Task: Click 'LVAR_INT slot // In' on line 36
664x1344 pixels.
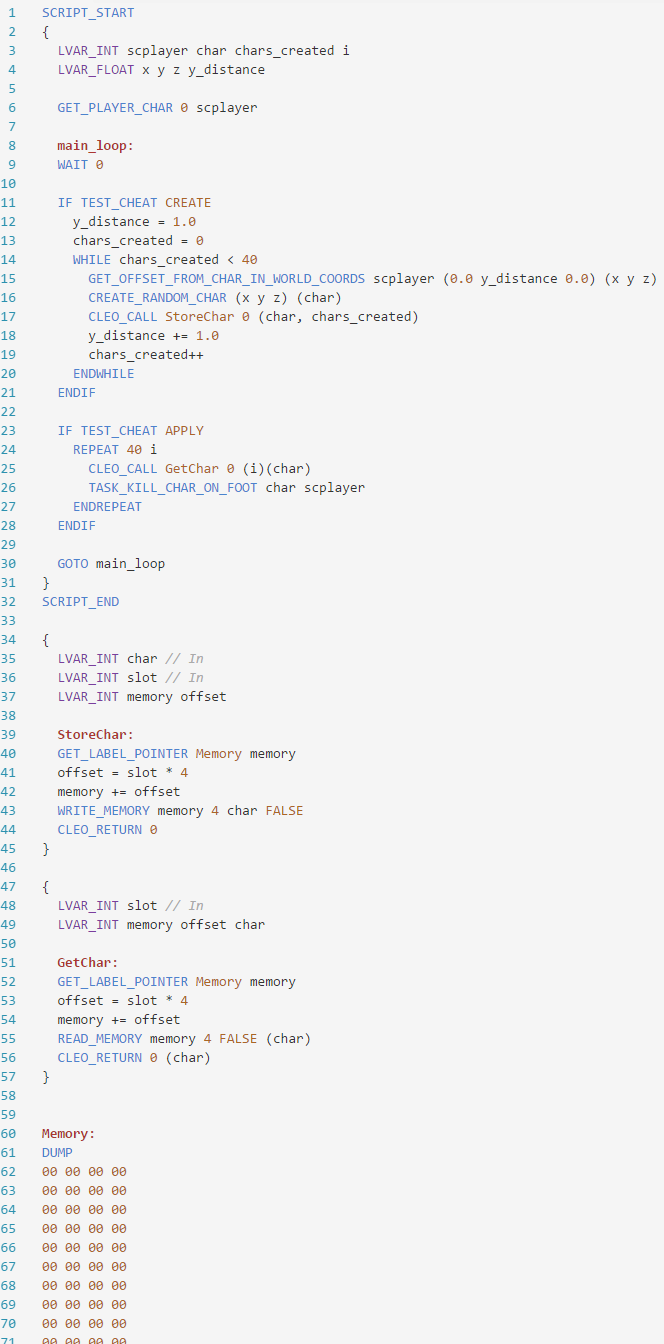Action: click(x=130, y=678)
